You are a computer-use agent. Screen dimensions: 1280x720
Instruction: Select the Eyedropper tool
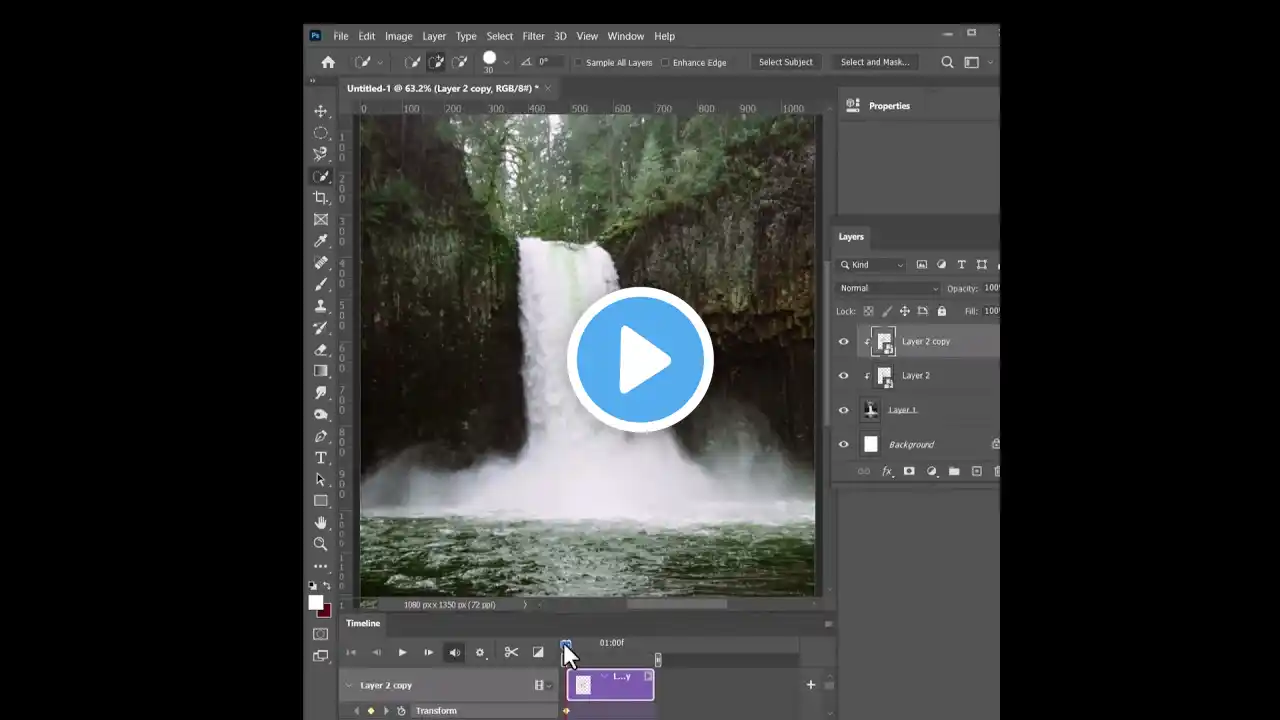click(320, 241)
